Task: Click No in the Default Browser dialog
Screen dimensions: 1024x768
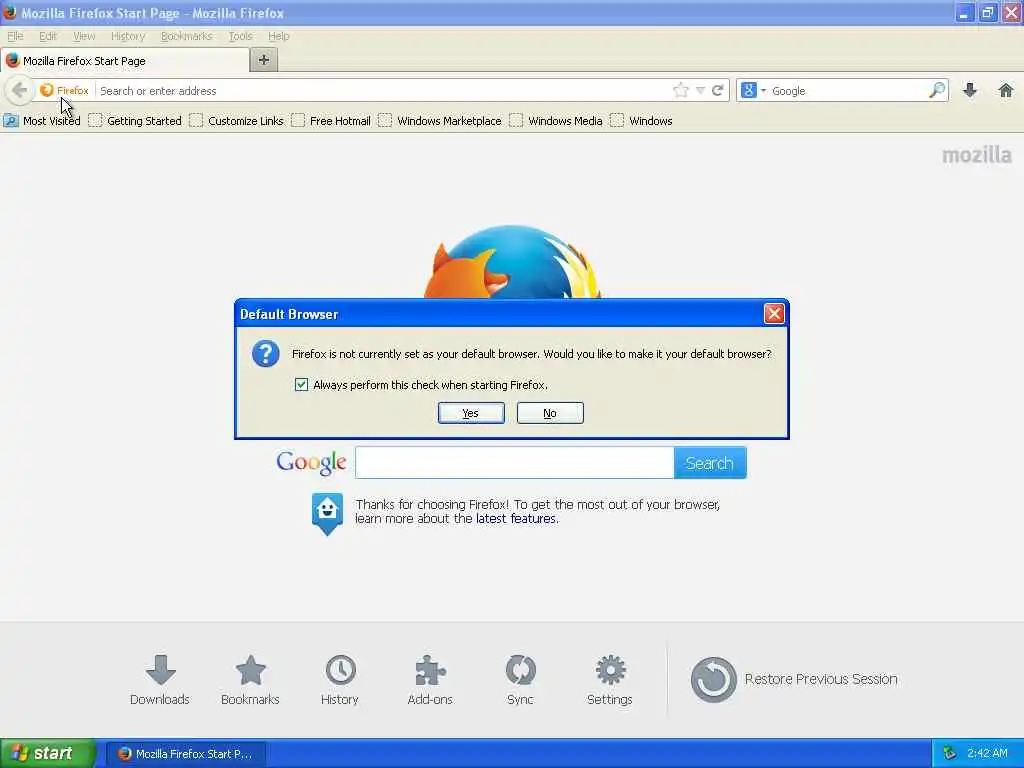Action: 550,413
